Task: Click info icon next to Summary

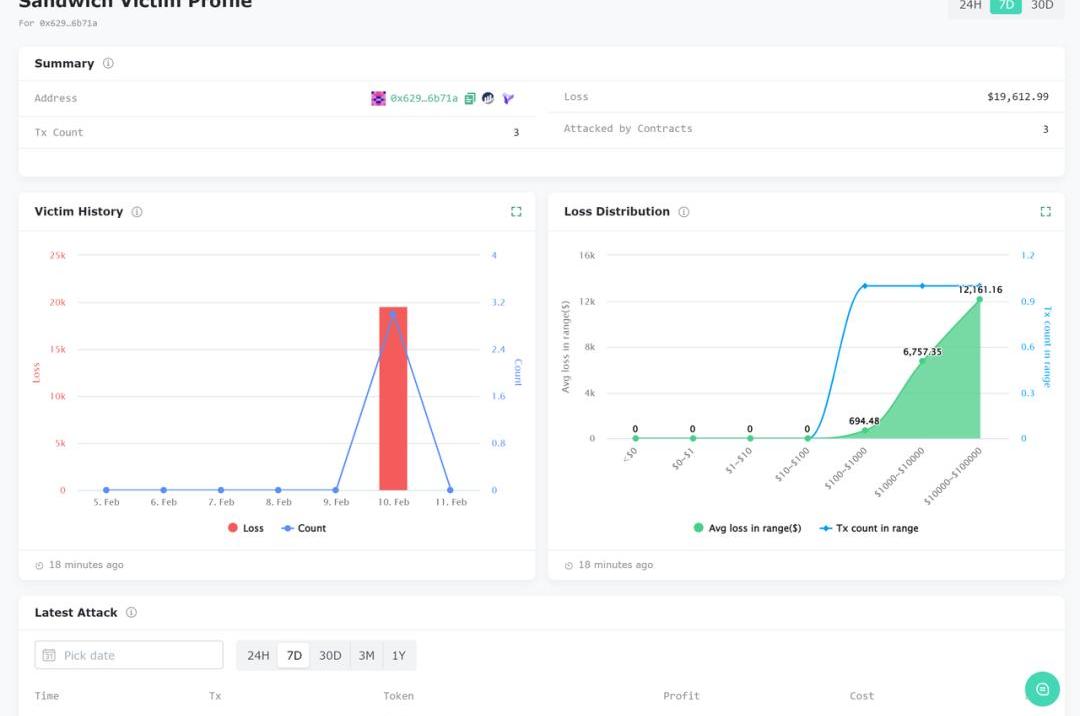Action: coord(108,63)
